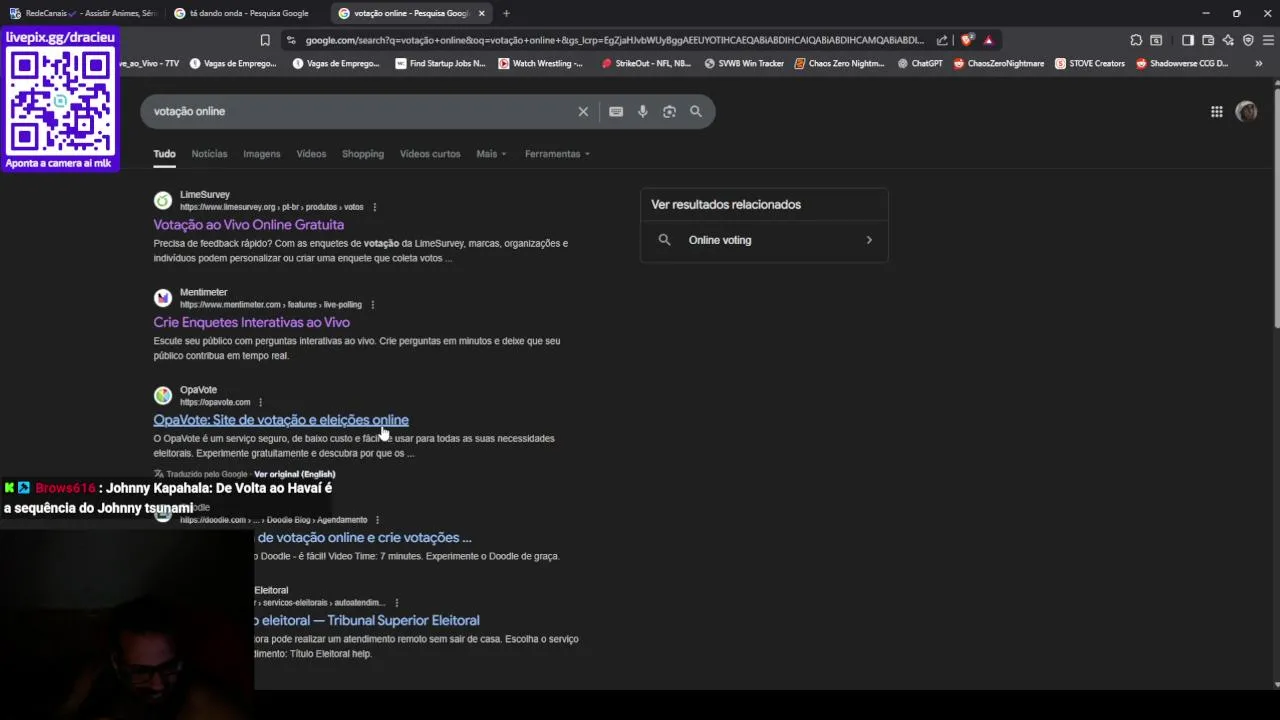
Task: Click the bookmark icon in the address bar
Action: point(265,40)
